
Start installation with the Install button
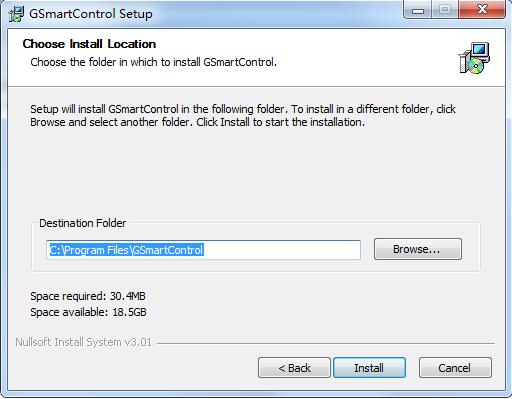[369, 368]
